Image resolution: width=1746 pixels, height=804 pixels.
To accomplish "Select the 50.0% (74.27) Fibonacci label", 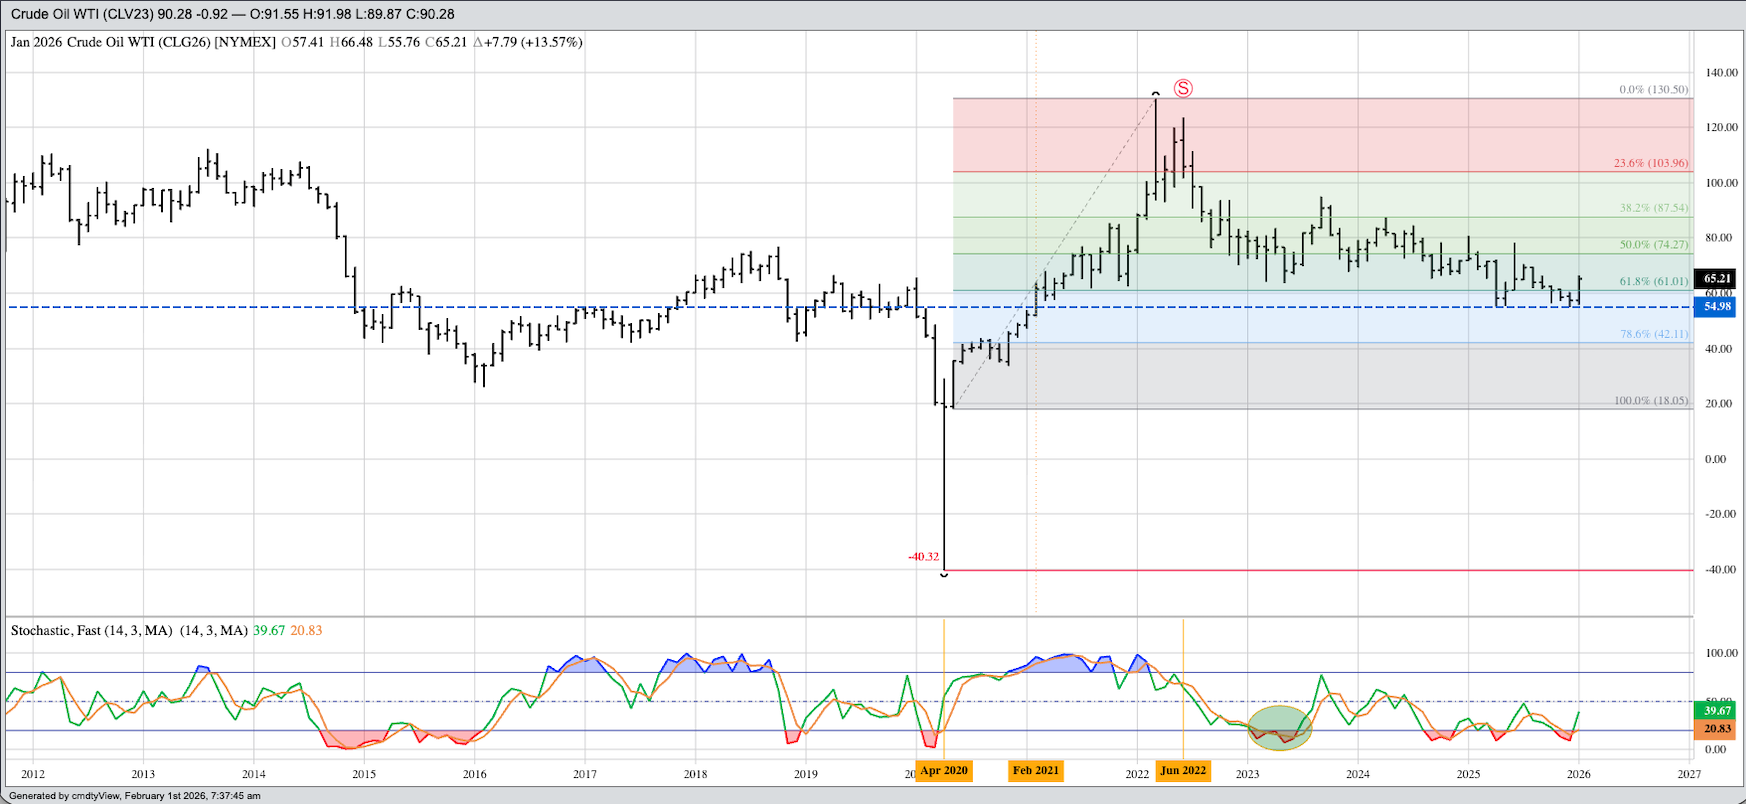I will (x=1653, y=245).
